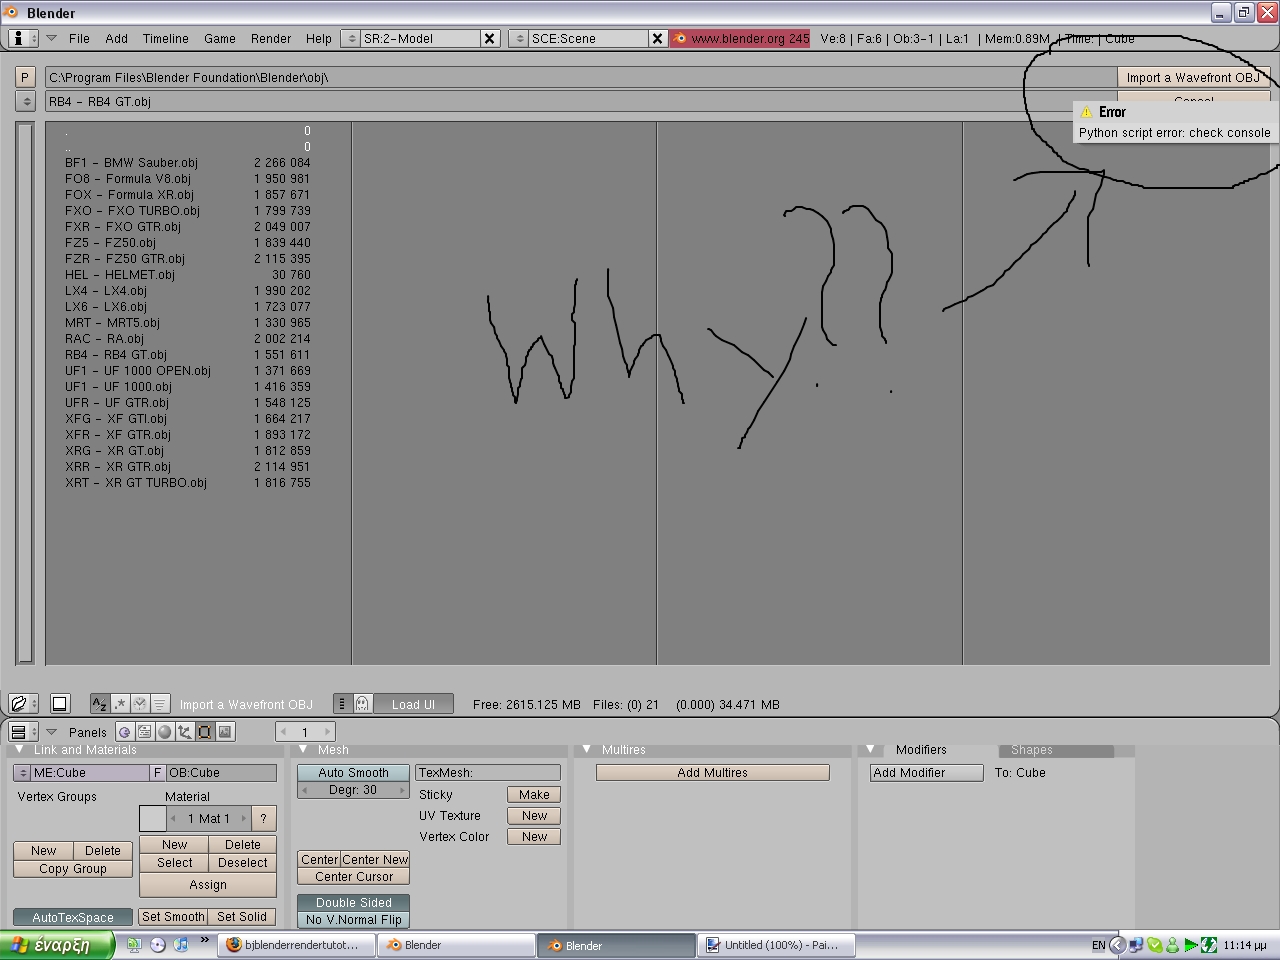Toggle long file info display icon
This screenshot has width=1280, height=960.
(x=342, y=704)
